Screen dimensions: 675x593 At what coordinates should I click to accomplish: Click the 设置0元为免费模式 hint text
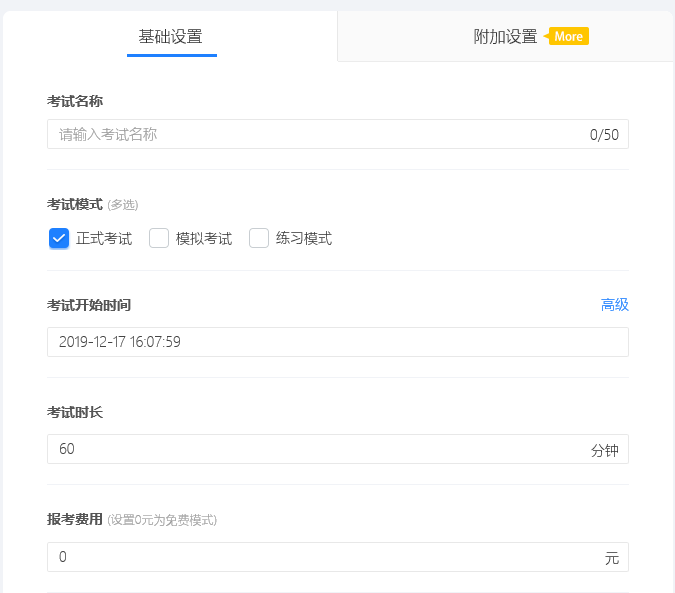(x=162, y=520)
